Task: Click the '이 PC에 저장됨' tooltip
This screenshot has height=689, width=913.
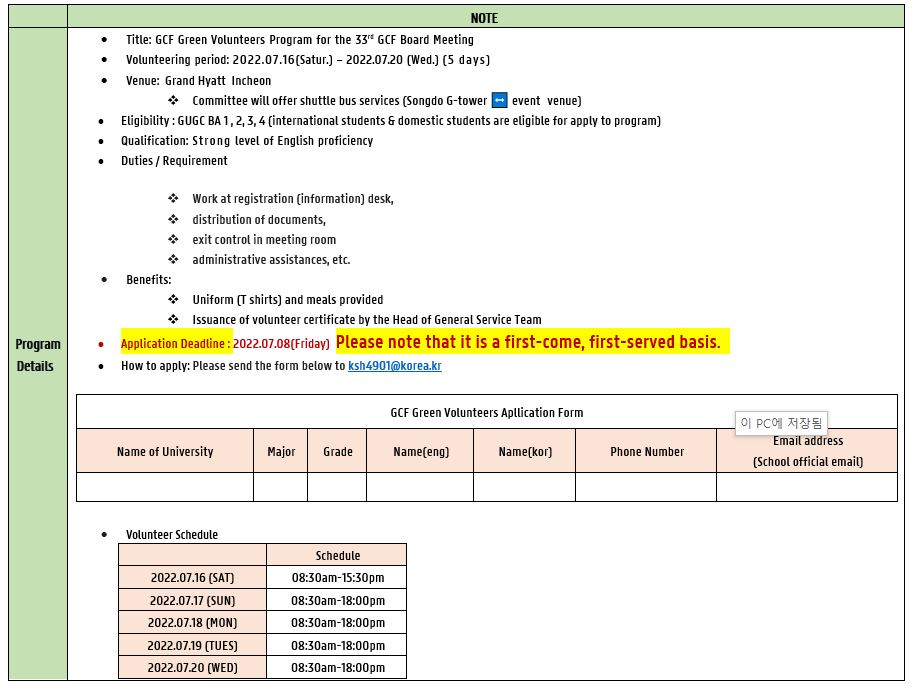Action: 781,423
